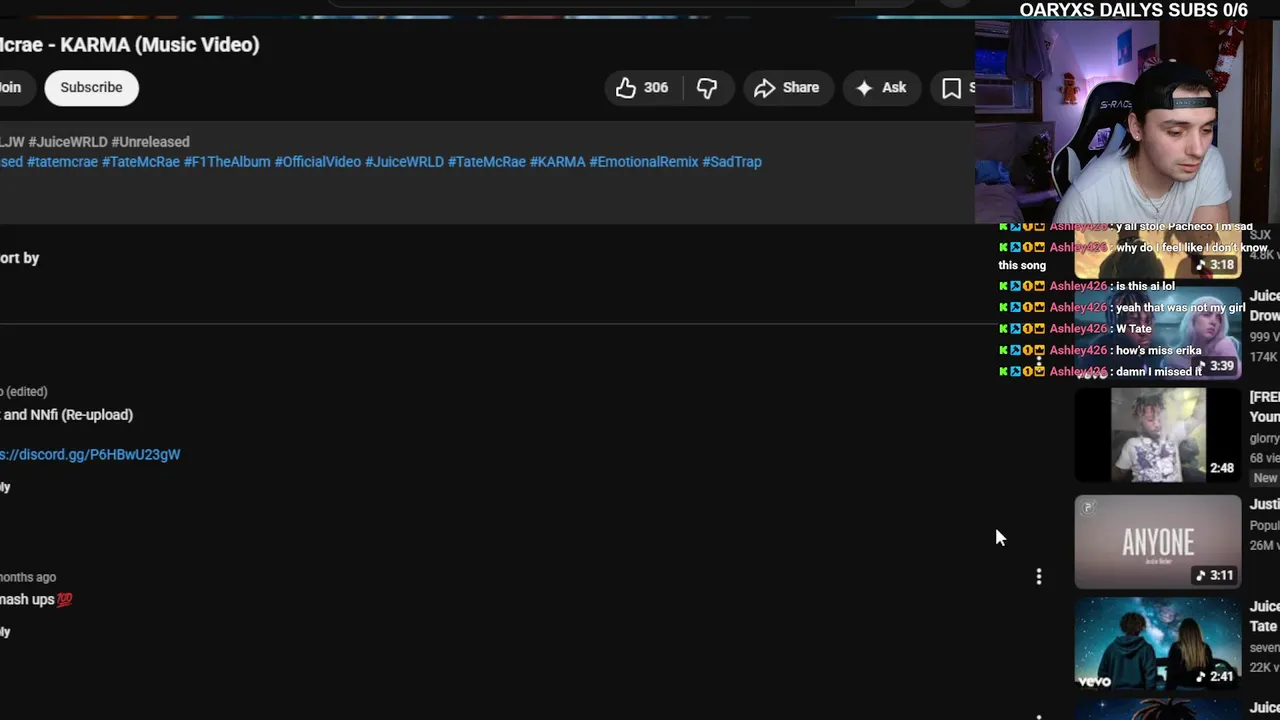Click the 'OARYXS DAILYS SUBS 0/6' overlay text
Viewport: 1280px width, 720px height.
click(1133, 10)
